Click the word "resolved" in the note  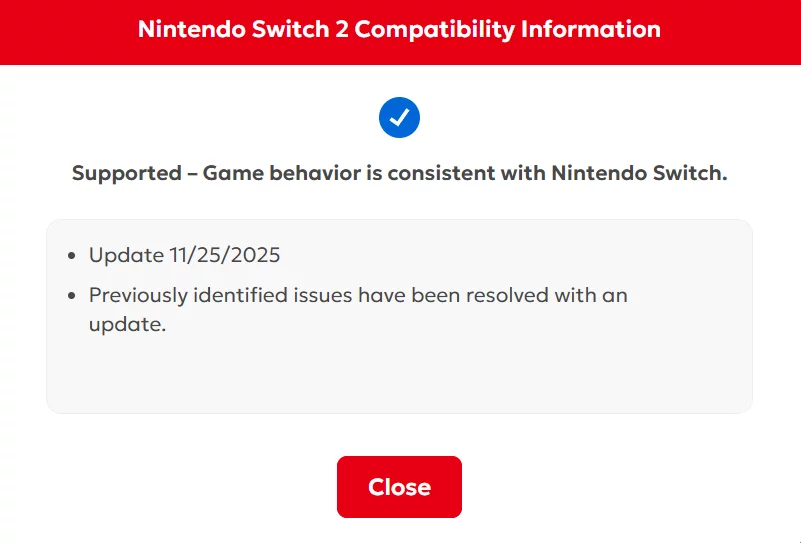(x=489, y=295)
